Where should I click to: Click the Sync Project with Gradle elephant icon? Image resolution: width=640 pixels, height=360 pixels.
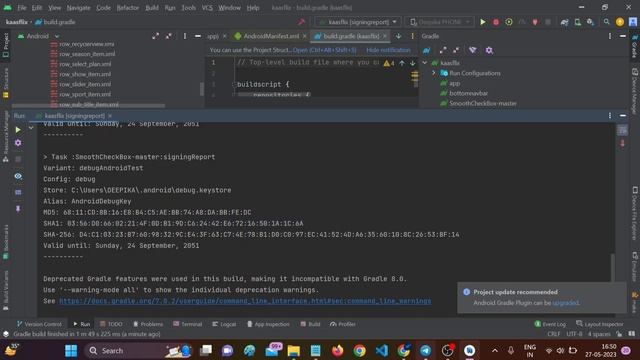(x=564, y=22)
